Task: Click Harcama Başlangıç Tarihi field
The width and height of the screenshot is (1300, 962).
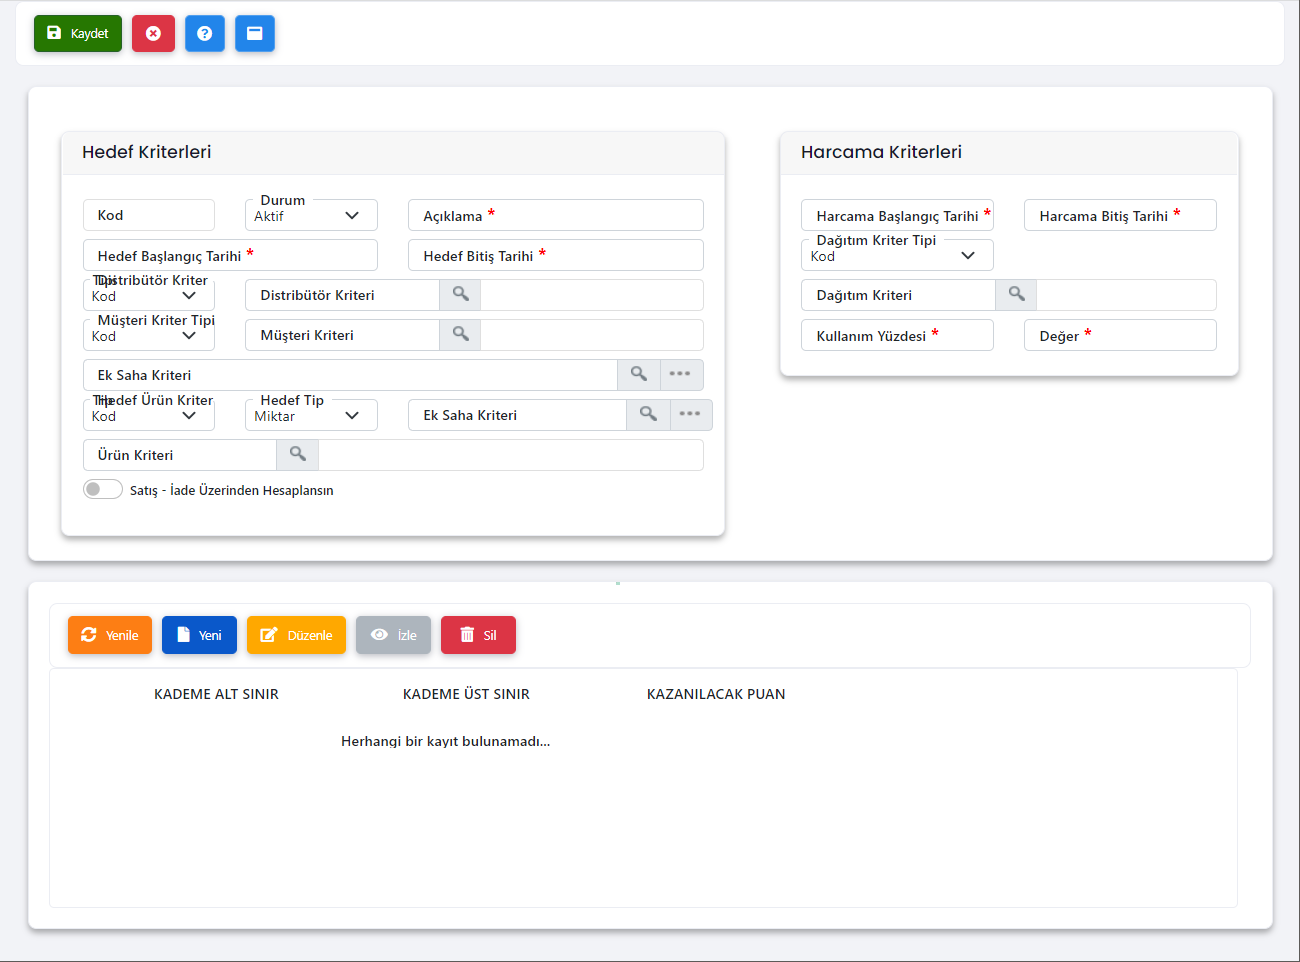Action: pos(897,215)
